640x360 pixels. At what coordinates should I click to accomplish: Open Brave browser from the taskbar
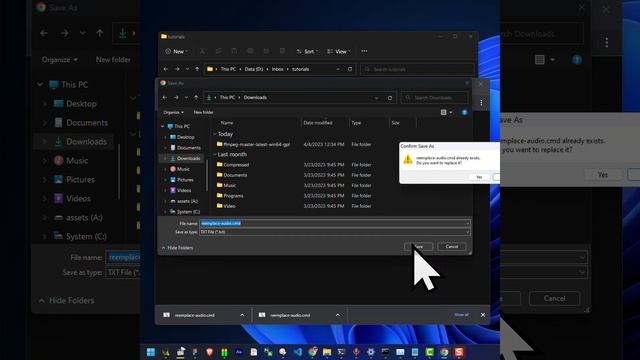pos(209,352)
